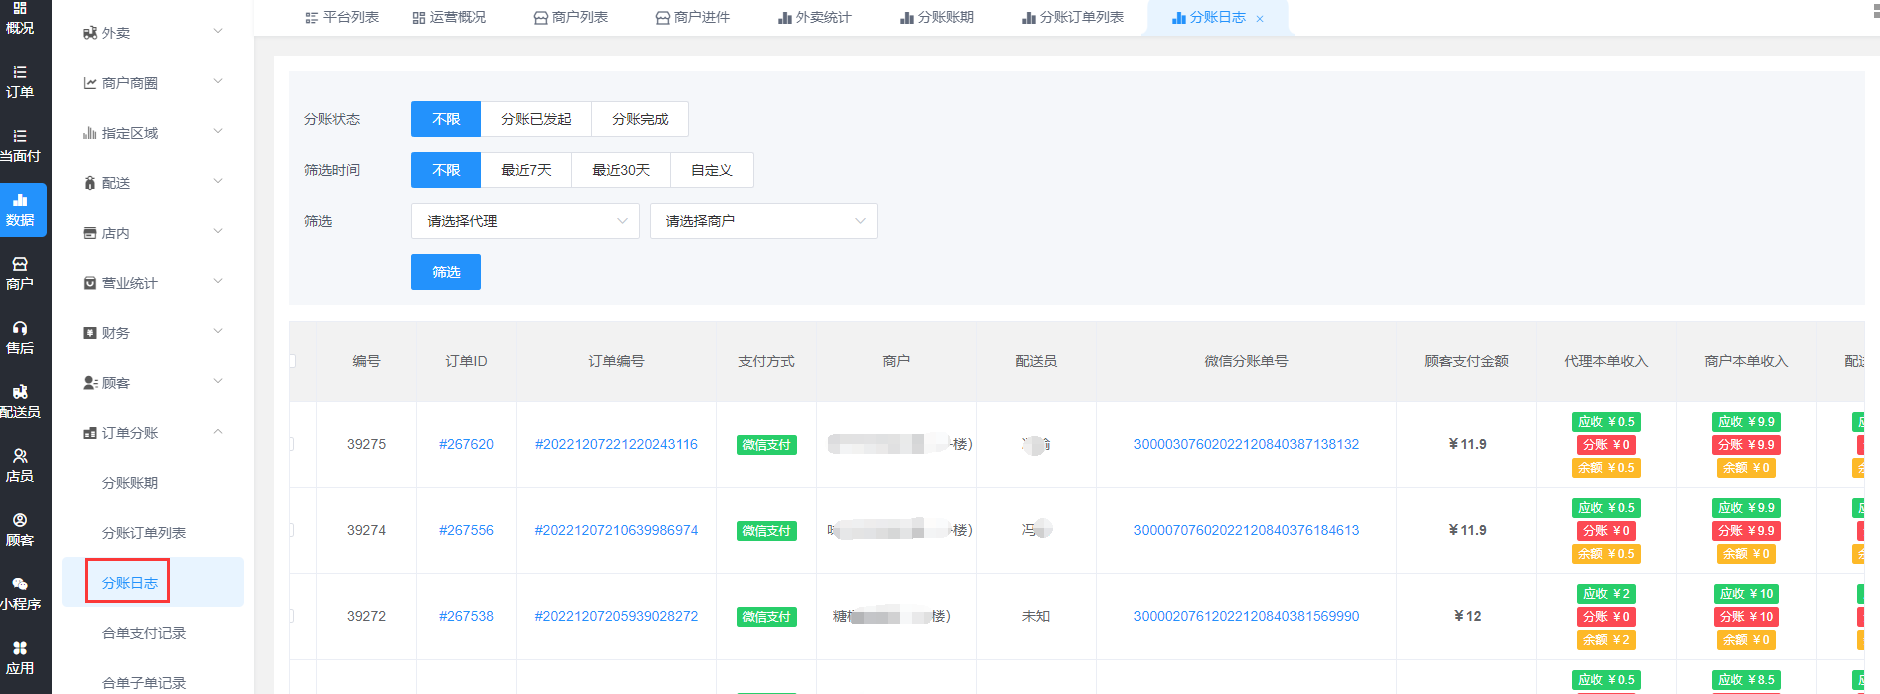Open 微信分账单号 30000207612022120840381569990
The height and width of the screenshot is (694, 1880).
[1246, 616]
